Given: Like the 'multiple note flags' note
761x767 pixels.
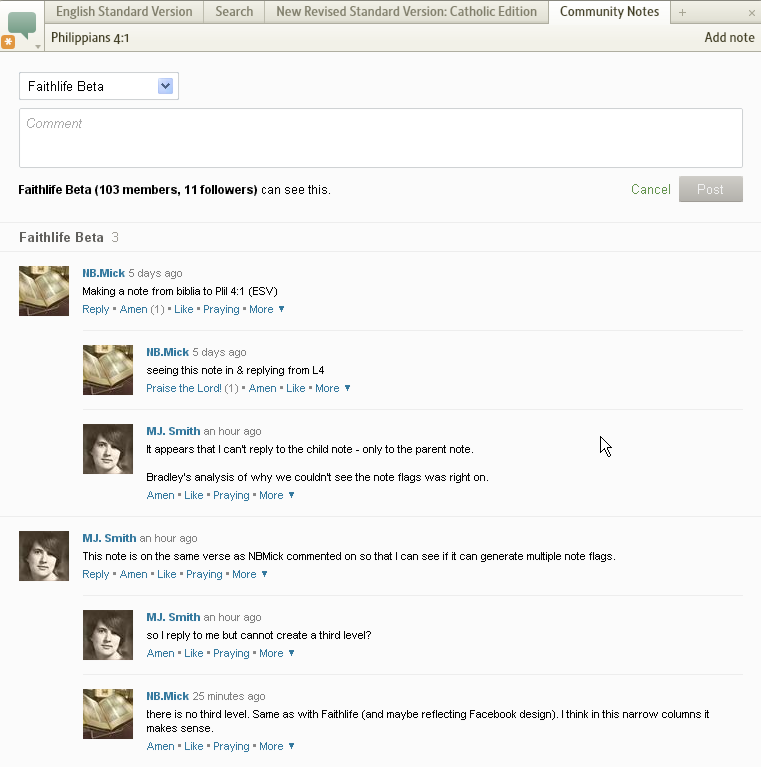Looking at the screenshot, I should (166, 574).
